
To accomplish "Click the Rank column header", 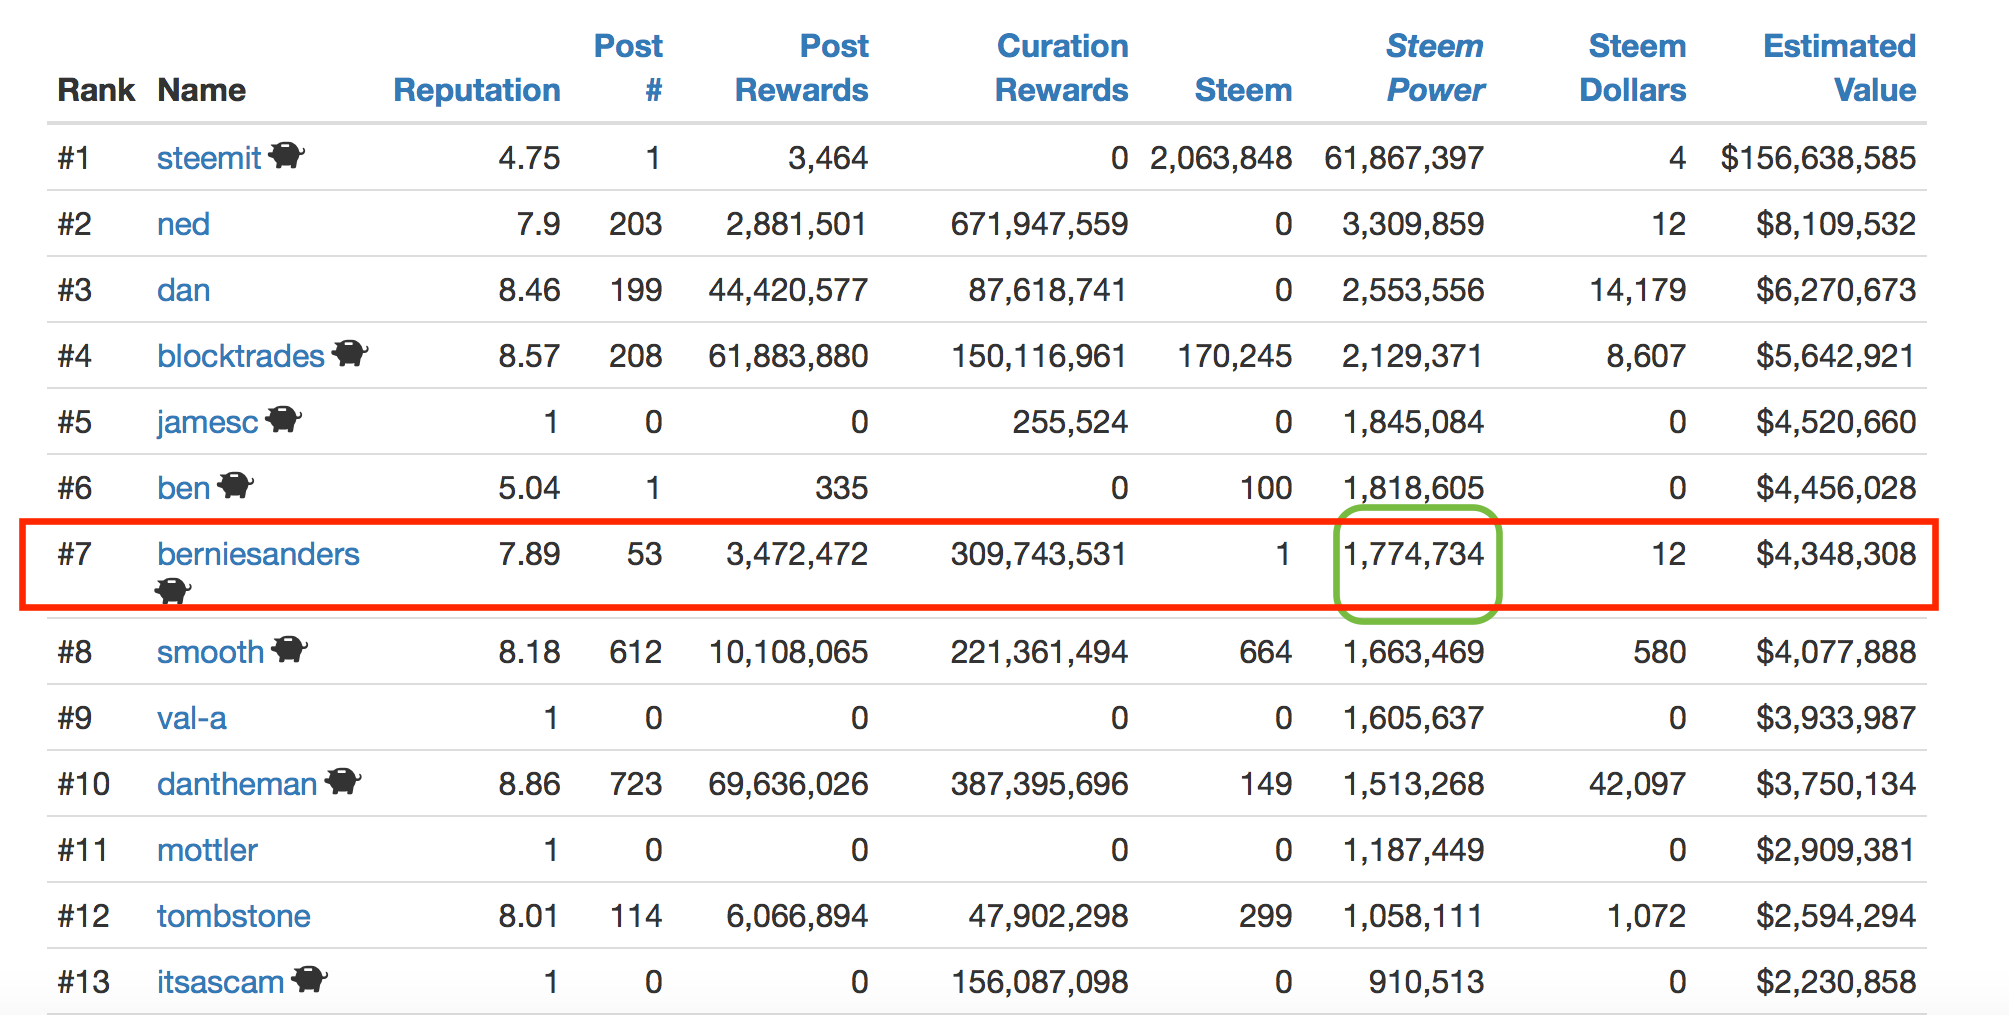I will (95, 90).
